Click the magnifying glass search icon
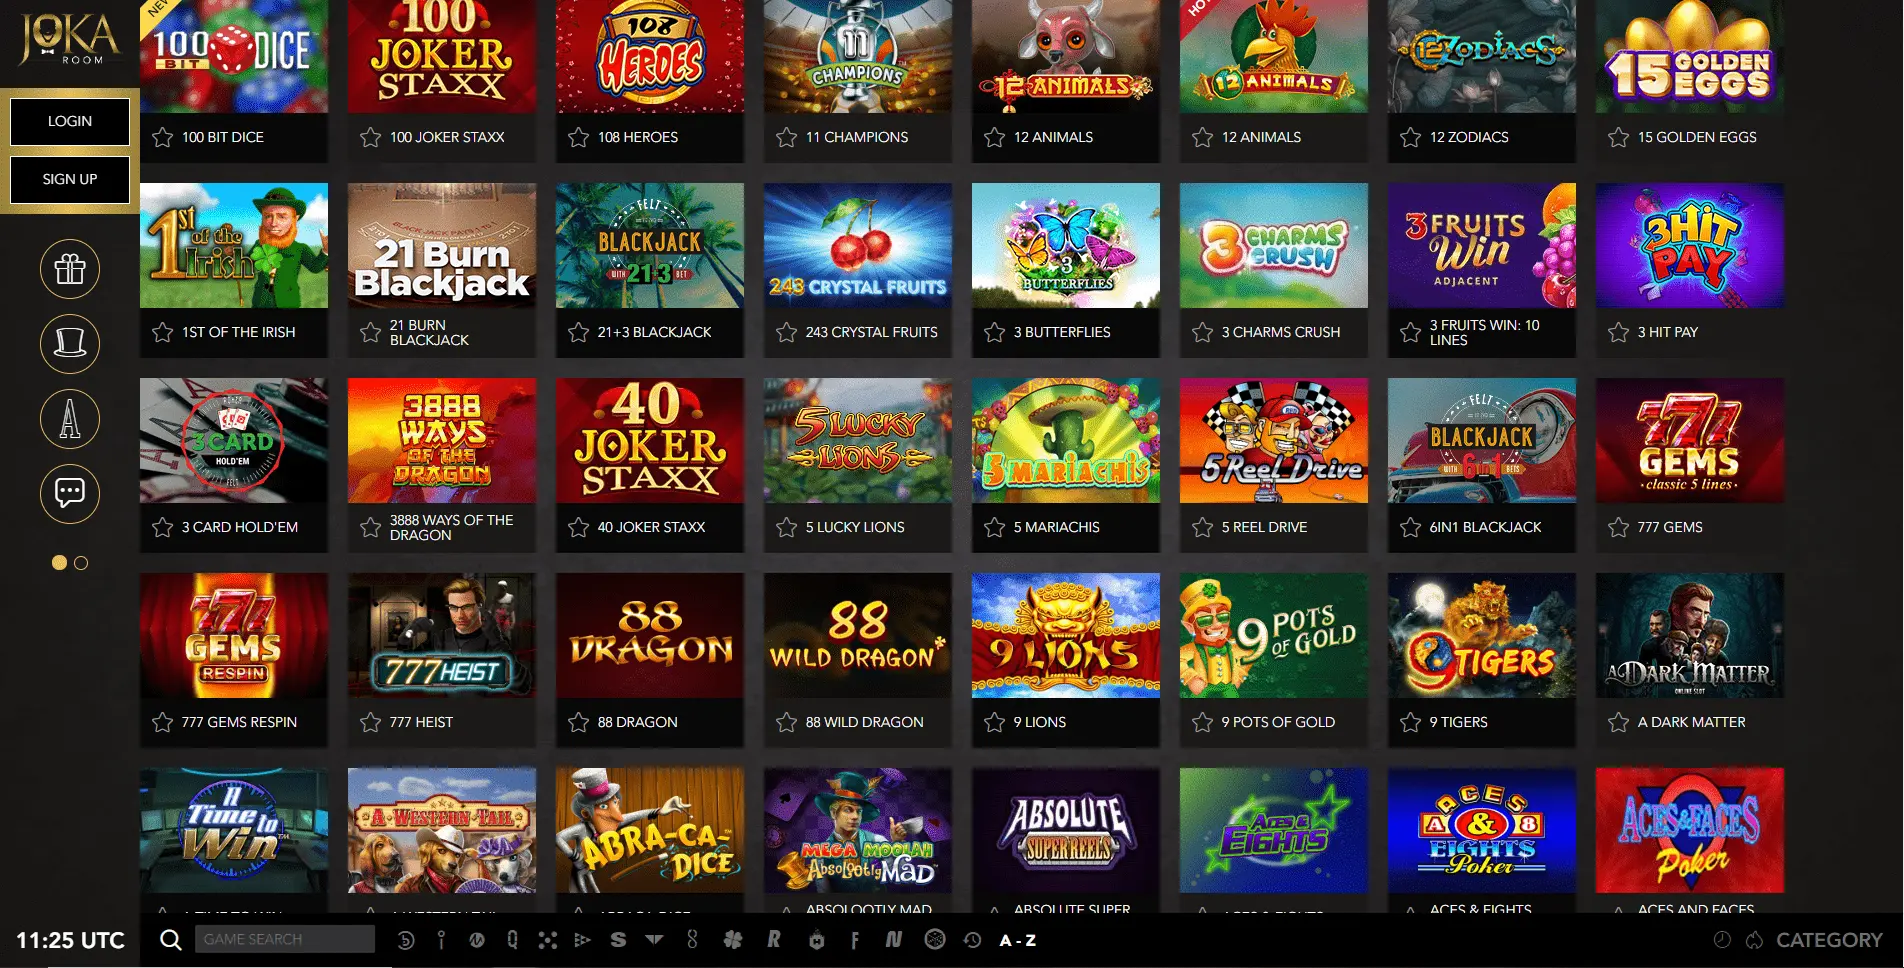The height and width of the screenshot is (968, 1904). click(x=171, y=940)
